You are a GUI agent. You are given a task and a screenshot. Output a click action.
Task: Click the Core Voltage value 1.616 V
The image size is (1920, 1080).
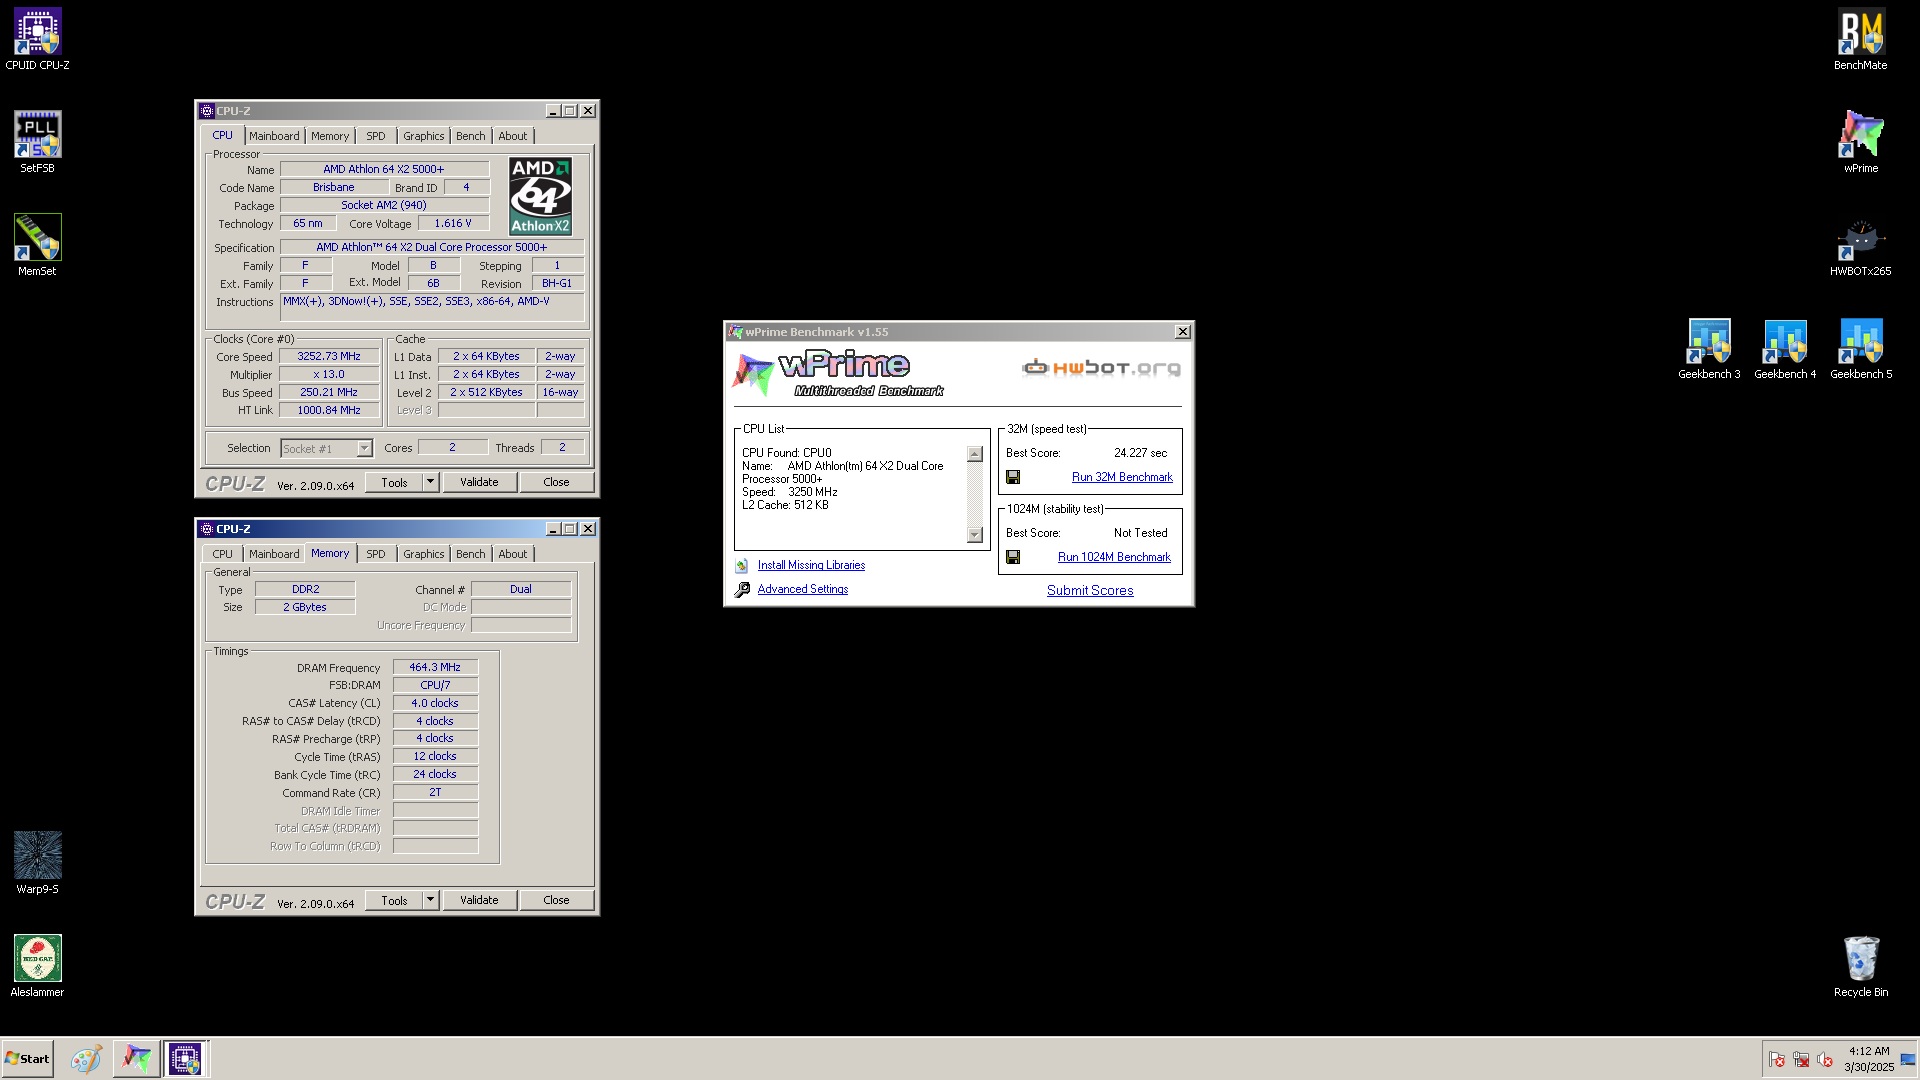453,223
